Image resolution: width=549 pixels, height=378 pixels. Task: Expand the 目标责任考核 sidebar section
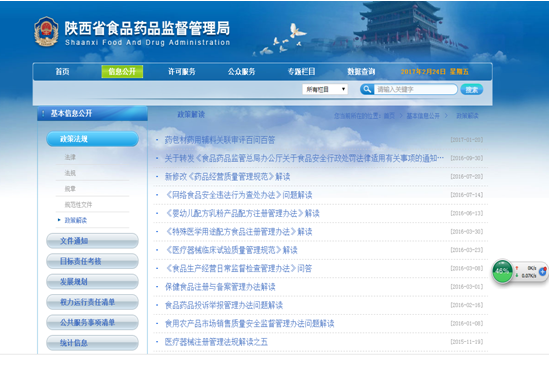point(92,261)
